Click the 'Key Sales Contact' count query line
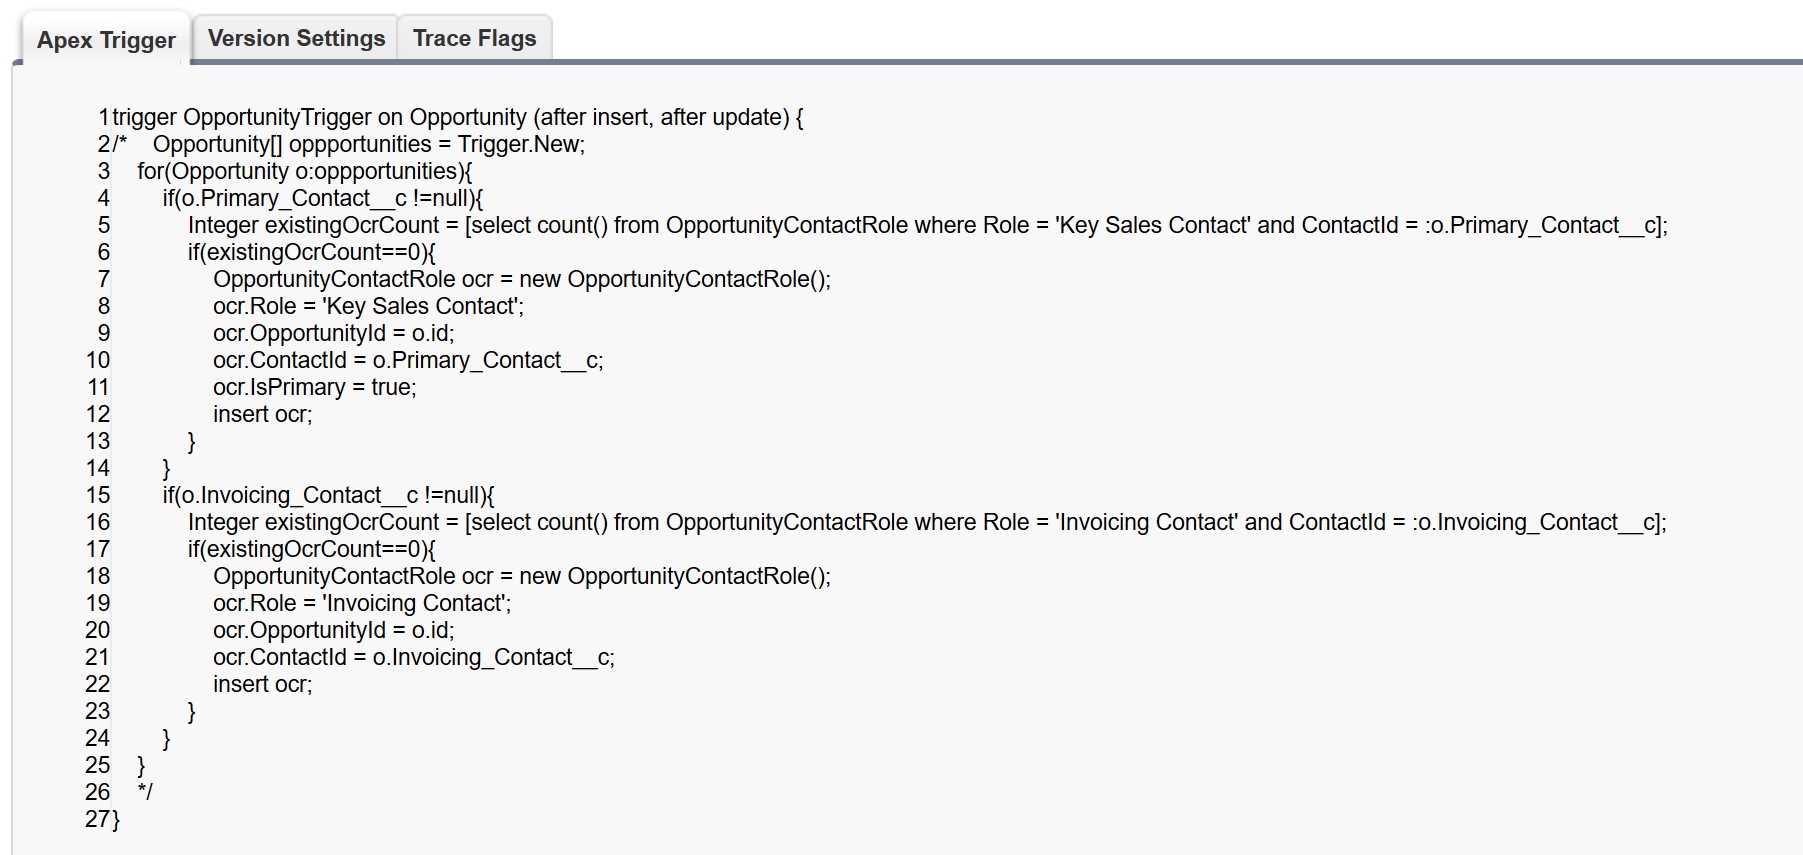1803x855 pixels. coord(927,225)
